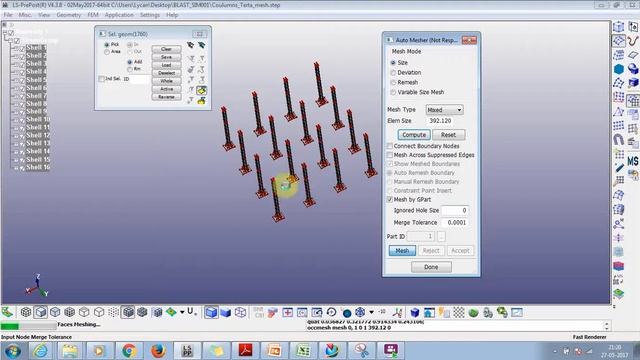640x360 pixels.
Task: Open dropdown arrow beside blue wheel icon
Action: pyautogui.click(x=371, y=313)
